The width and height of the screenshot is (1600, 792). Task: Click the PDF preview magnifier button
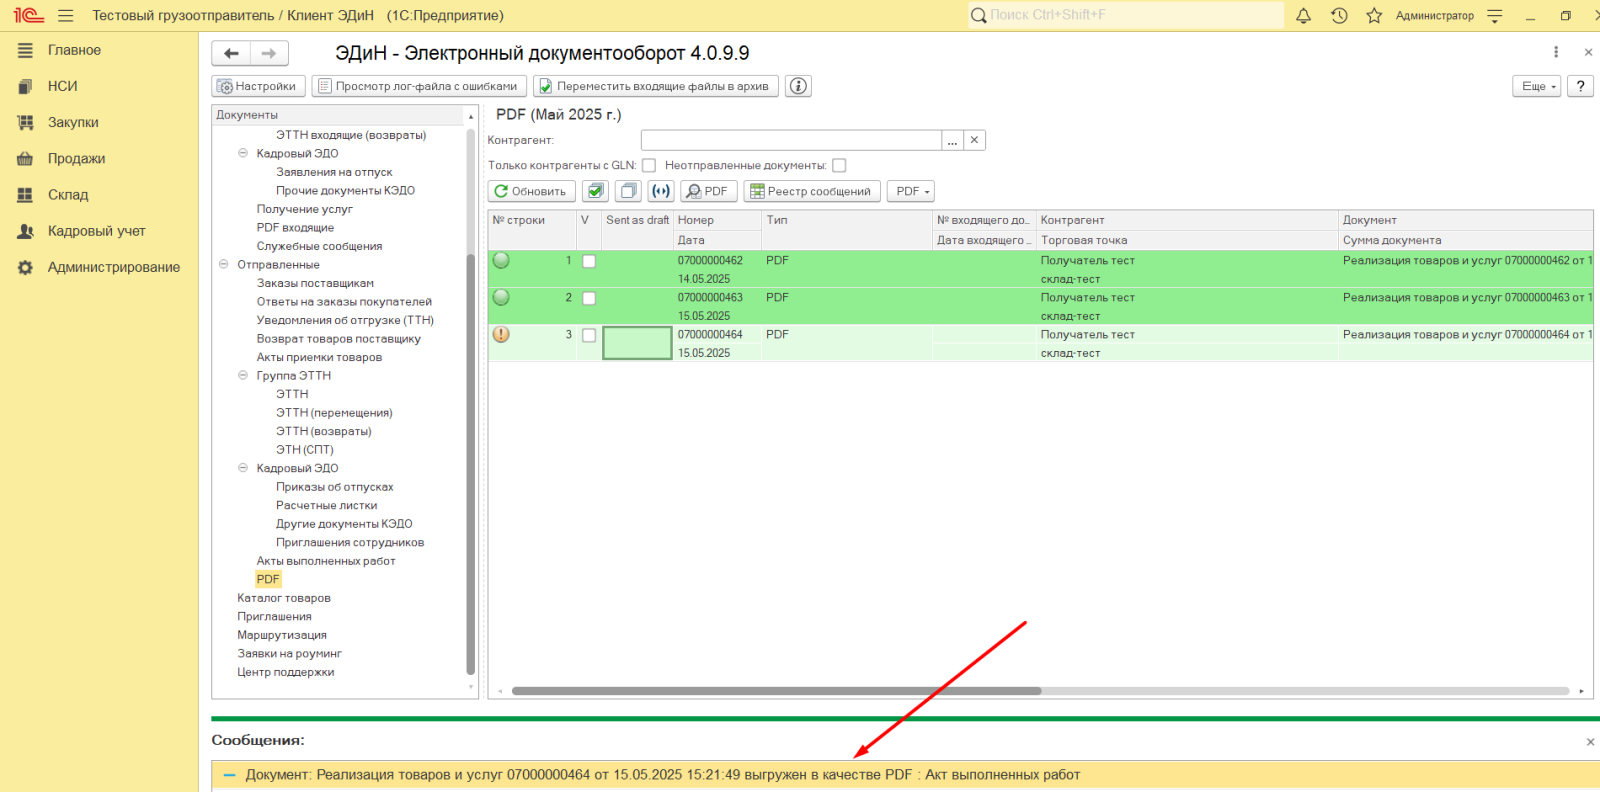point(708,191)
